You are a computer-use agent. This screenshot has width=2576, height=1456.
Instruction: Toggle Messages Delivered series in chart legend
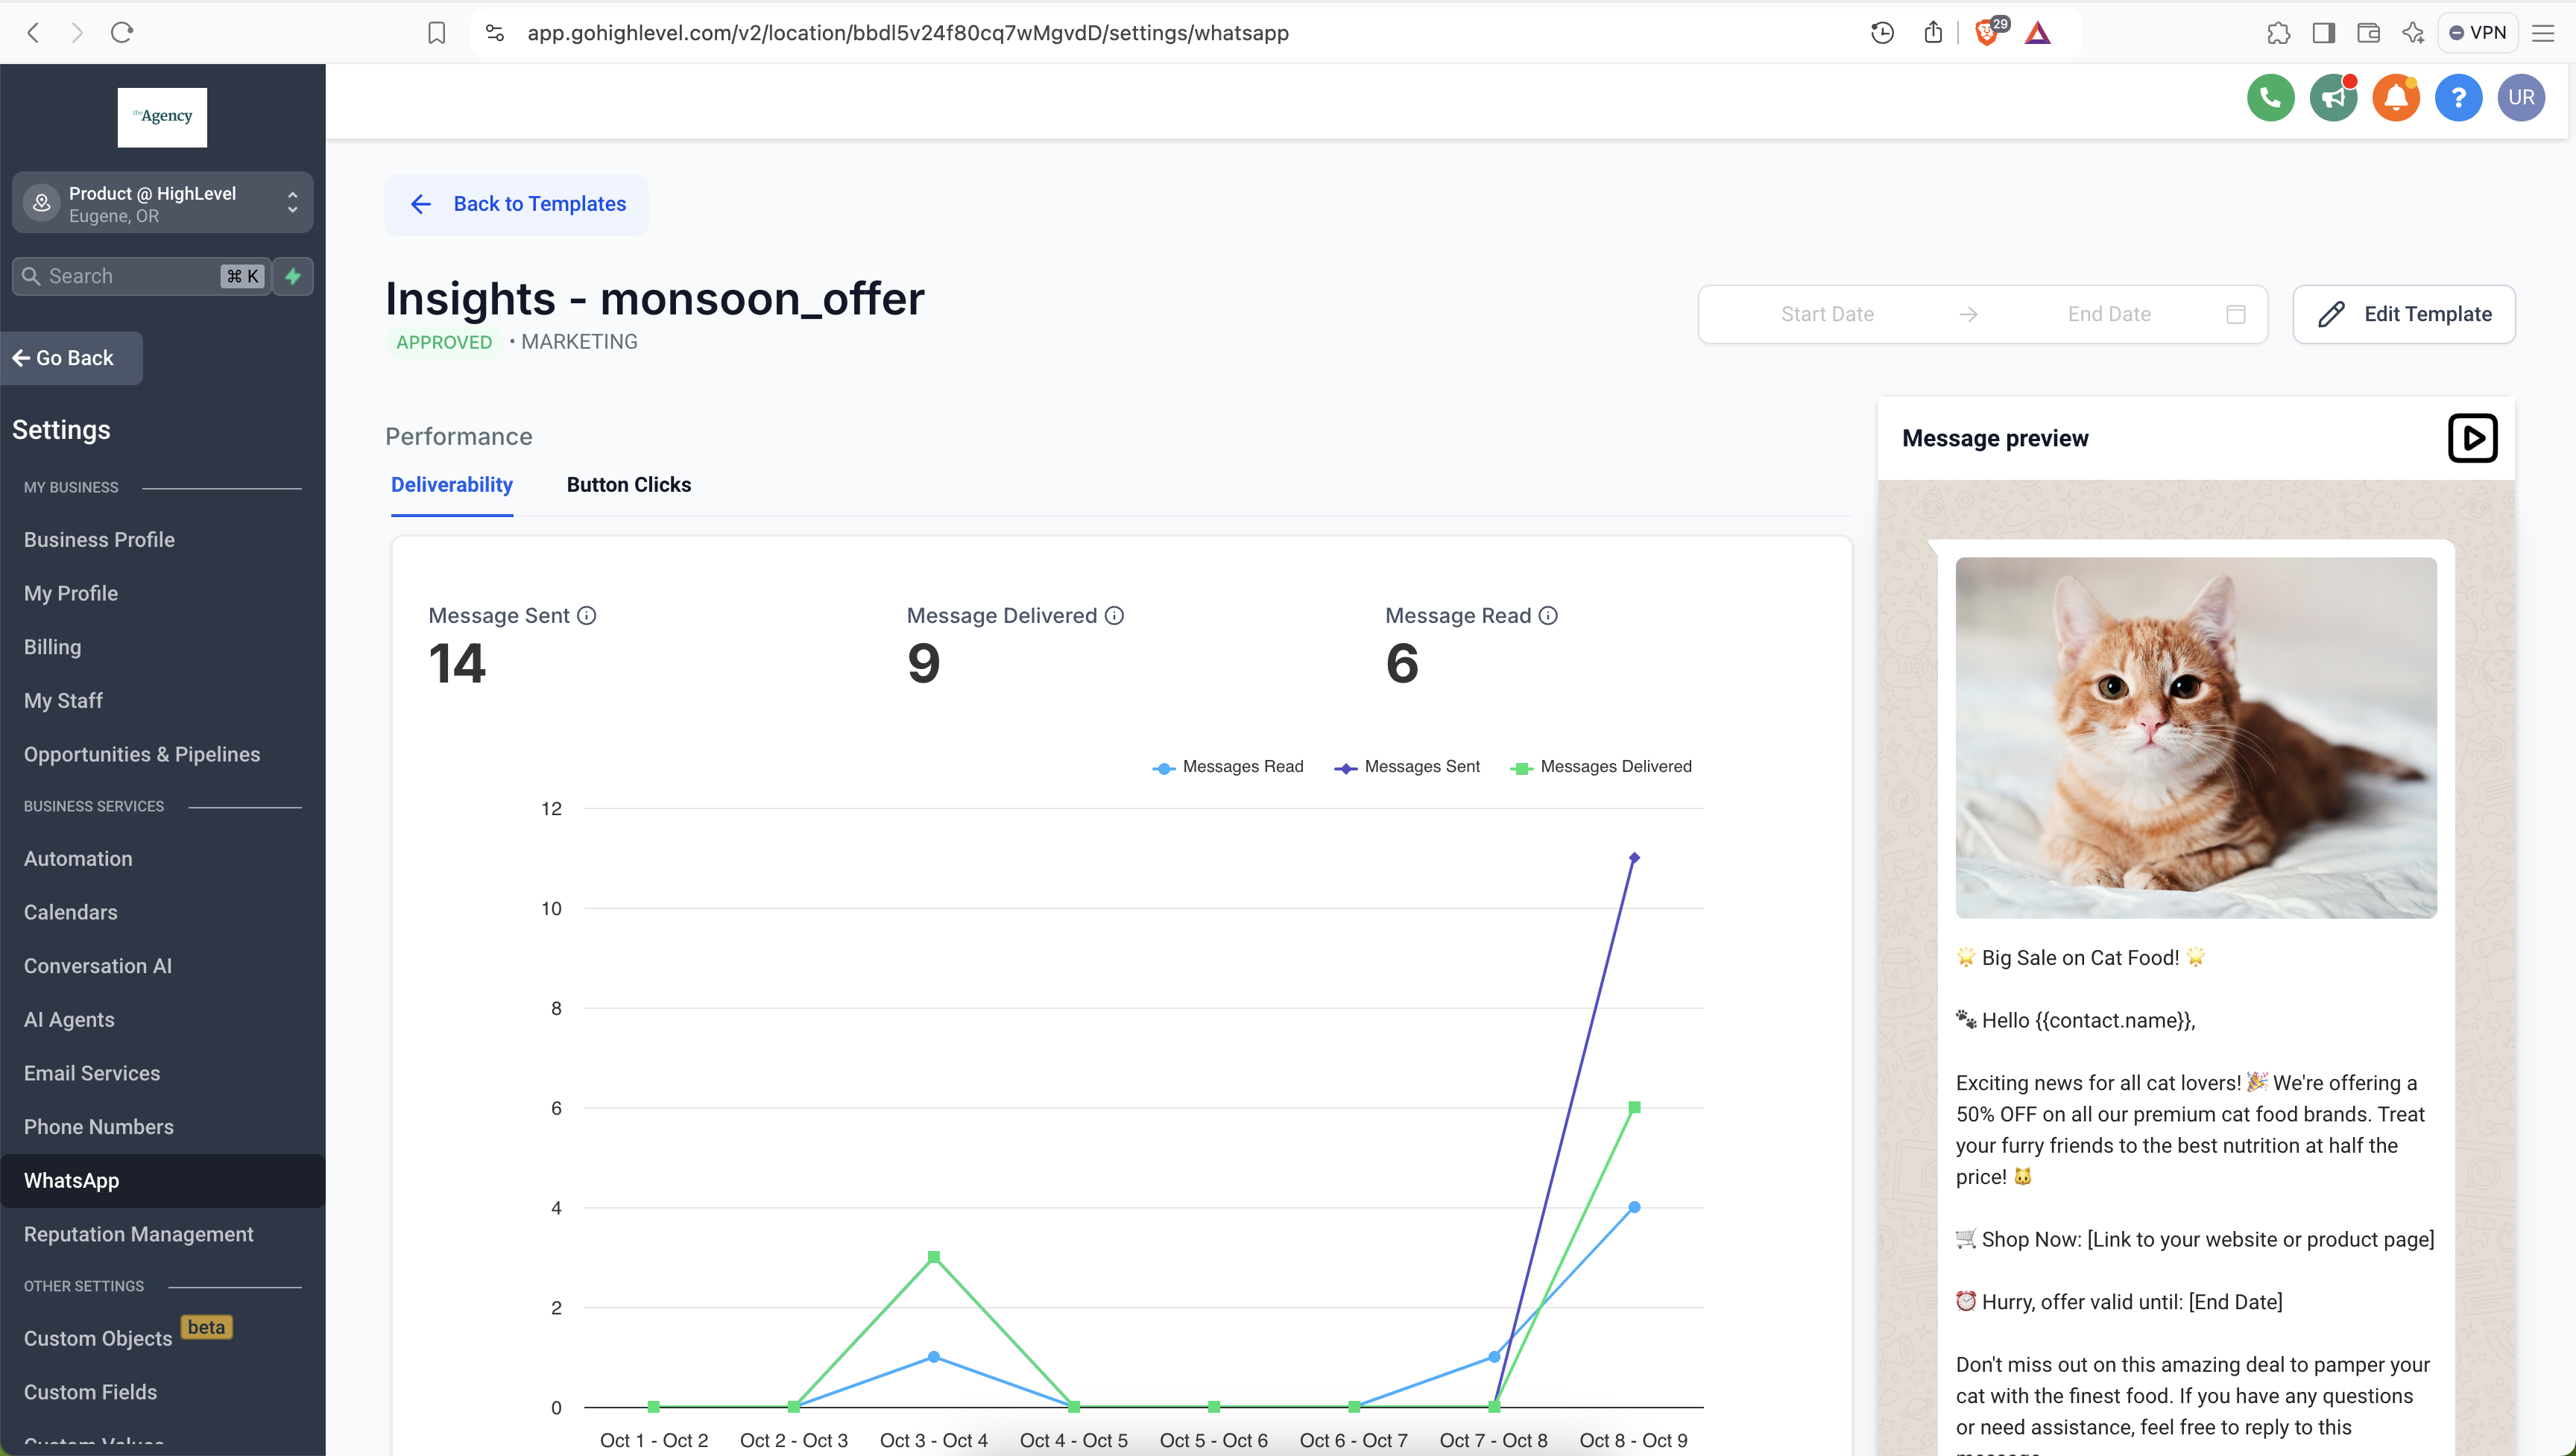(x=1601, y=767)
